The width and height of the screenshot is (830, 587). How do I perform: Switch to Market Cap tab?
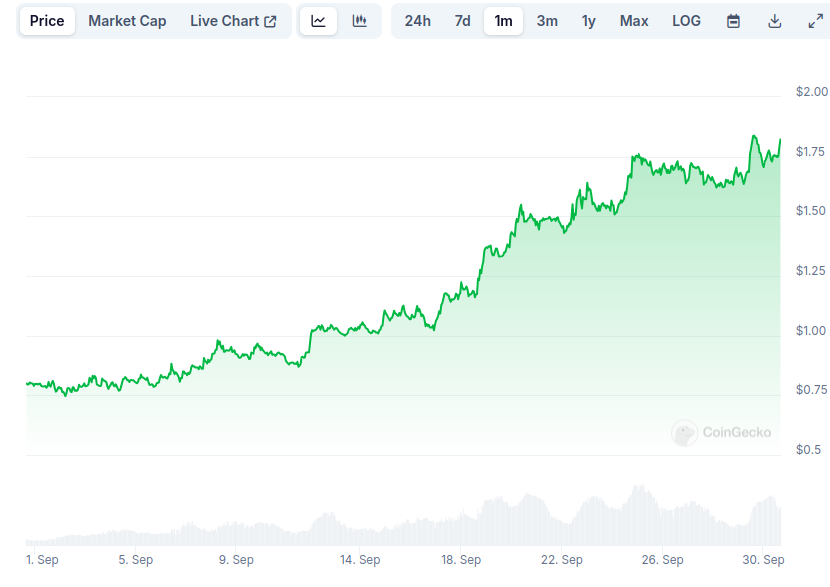point(127,21)
